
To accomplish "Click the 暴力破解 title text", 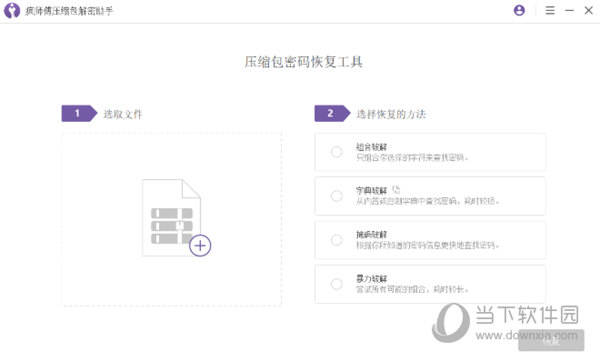I will 371,279.
